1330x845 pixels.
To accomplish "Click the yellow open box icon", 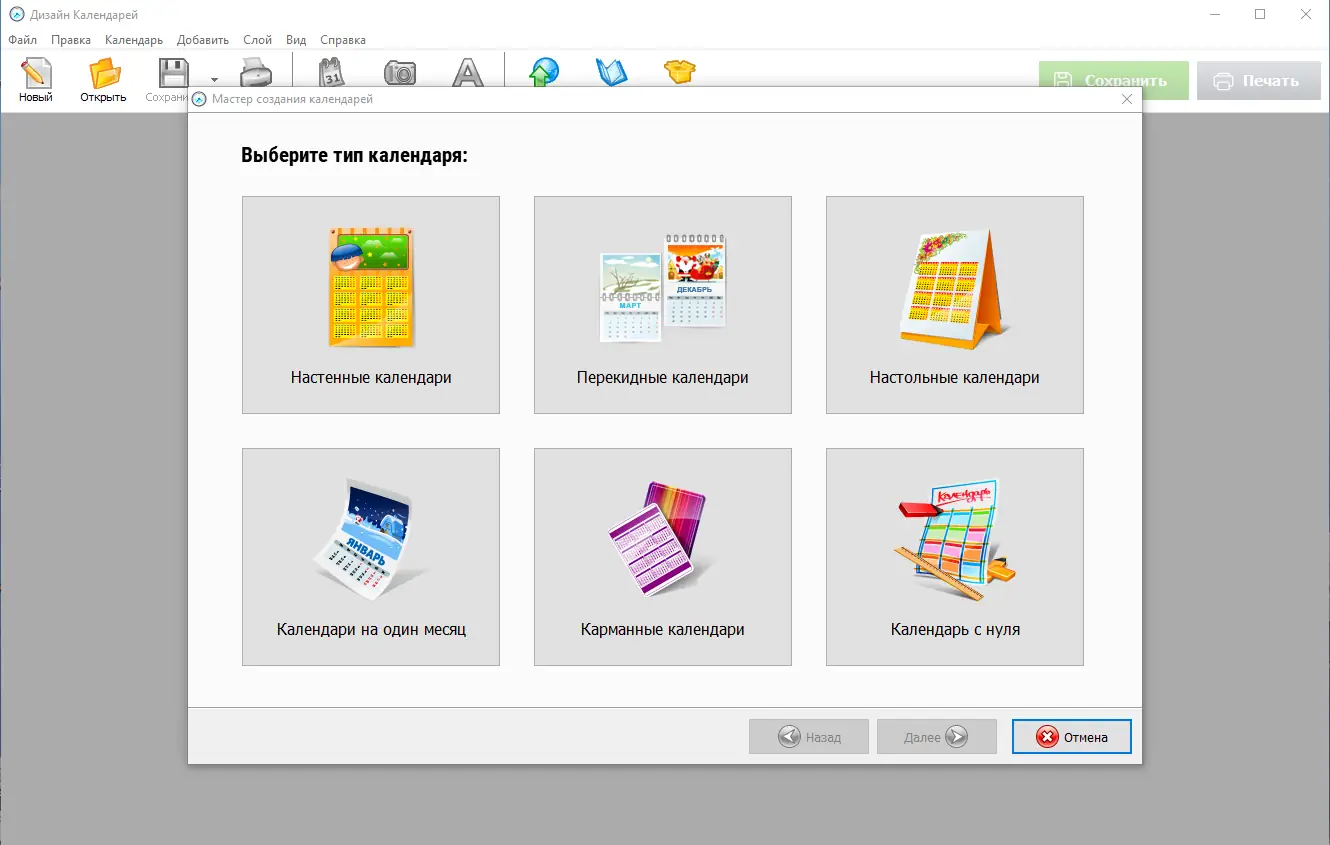I will coord(680,72).
